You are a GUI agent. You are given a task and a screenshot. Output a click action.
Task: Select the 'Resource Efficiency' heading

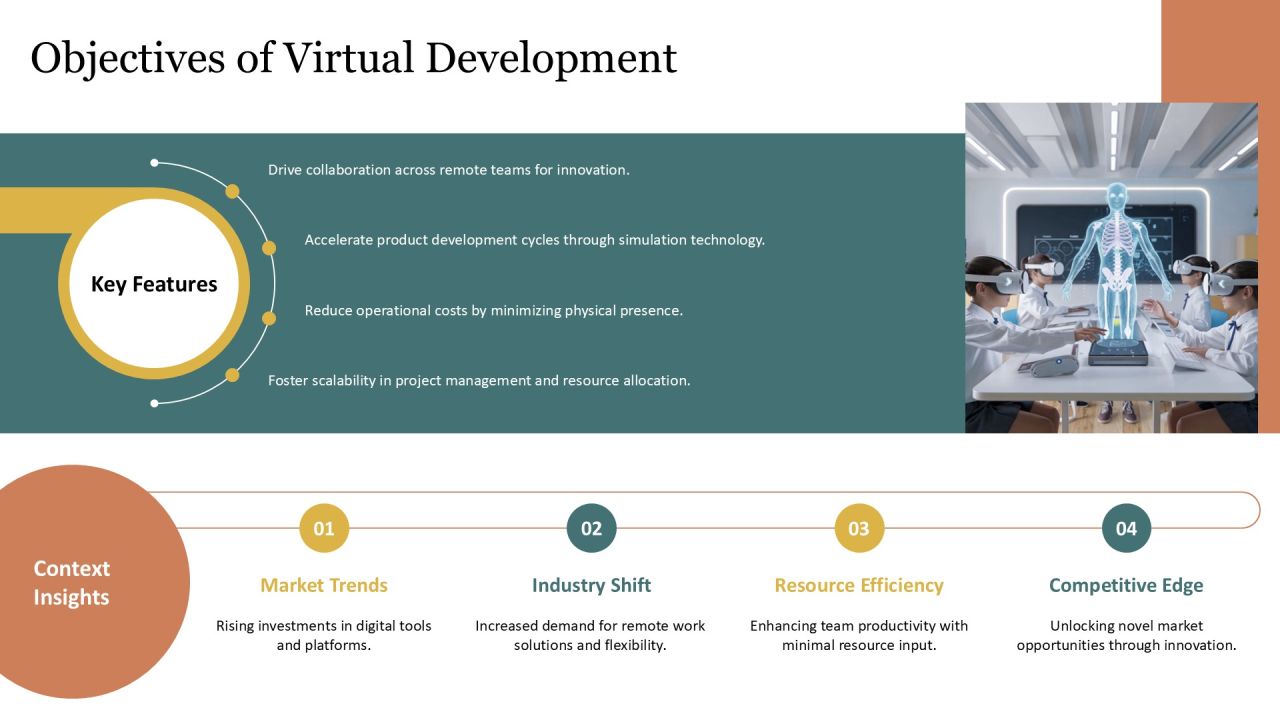[859, 585]
